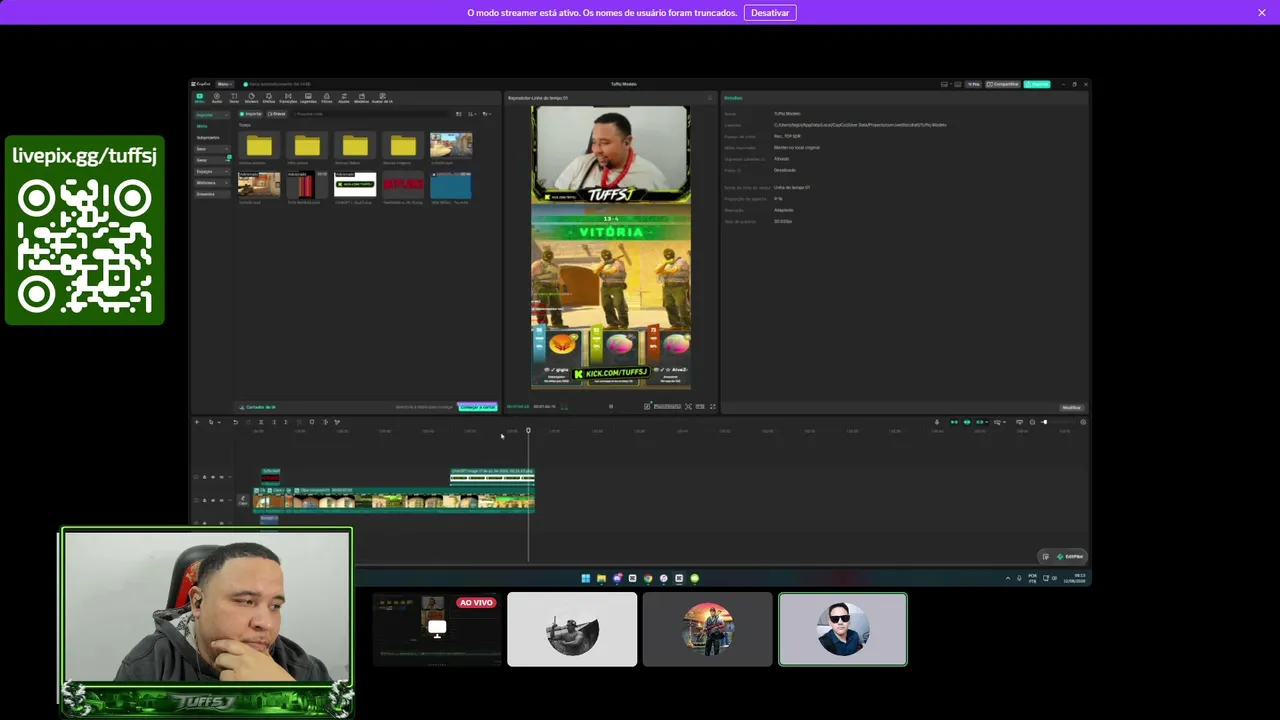
Task: Select Subprojetos in the media sidebar
Action: [208, 137]
